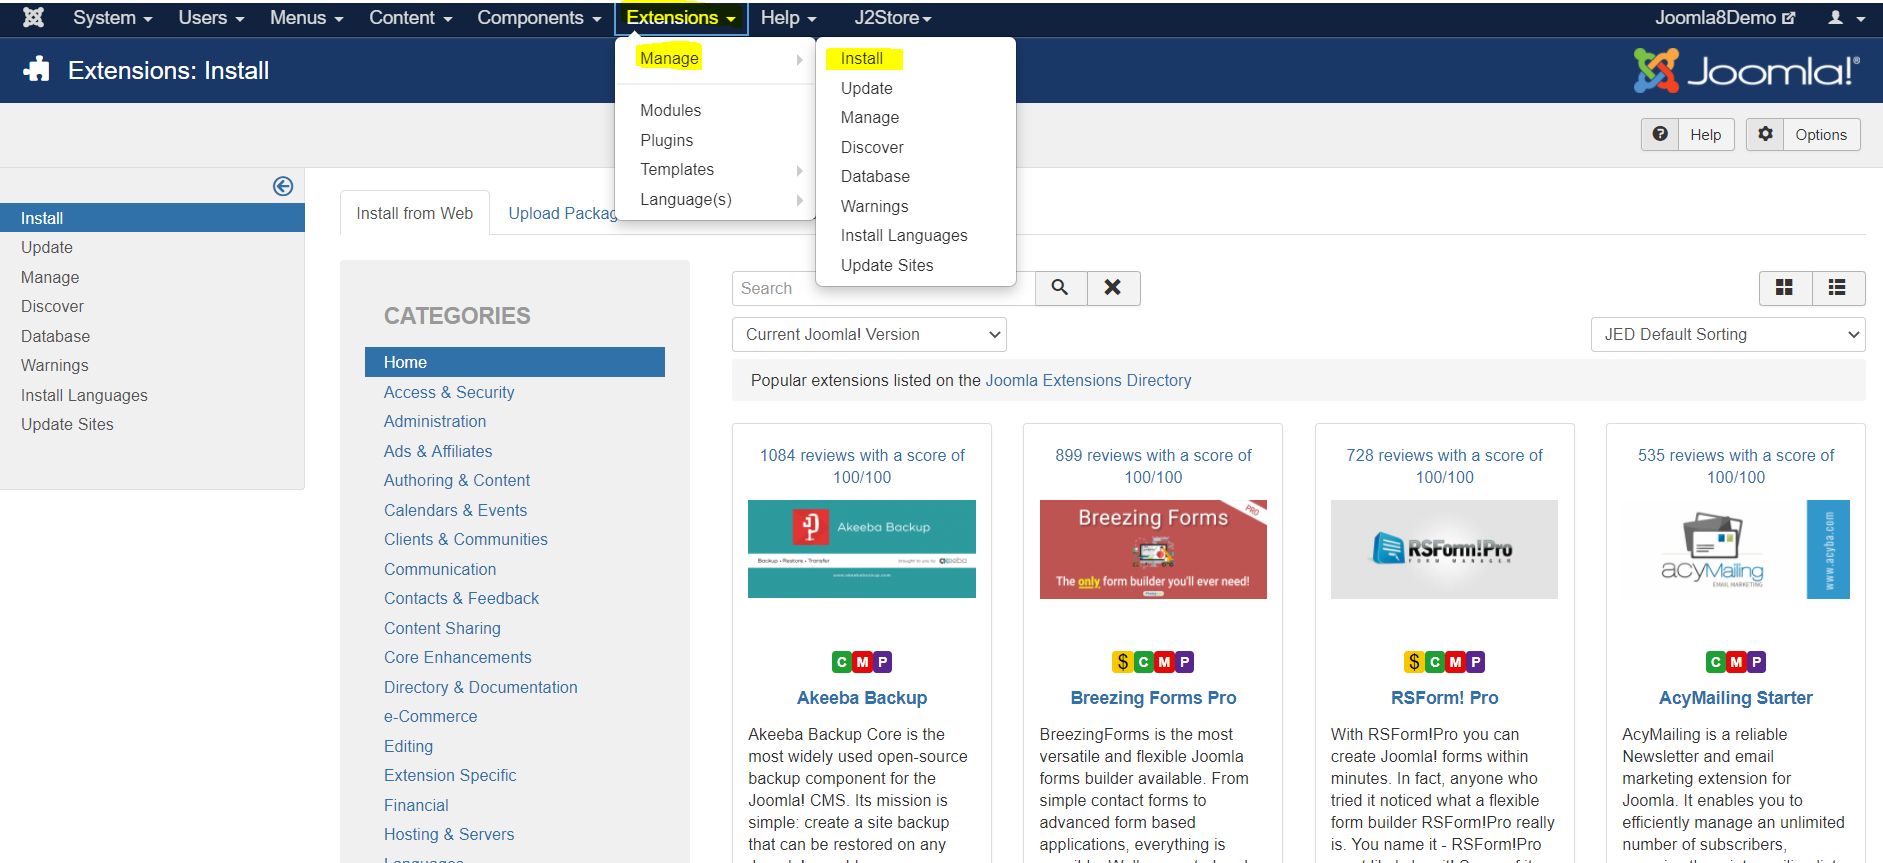Image resolution: width=1883 pixels, height=863 pixels.
Task: Collapse the sidebar with the arrow icon
Action: [x=283, y=186]
